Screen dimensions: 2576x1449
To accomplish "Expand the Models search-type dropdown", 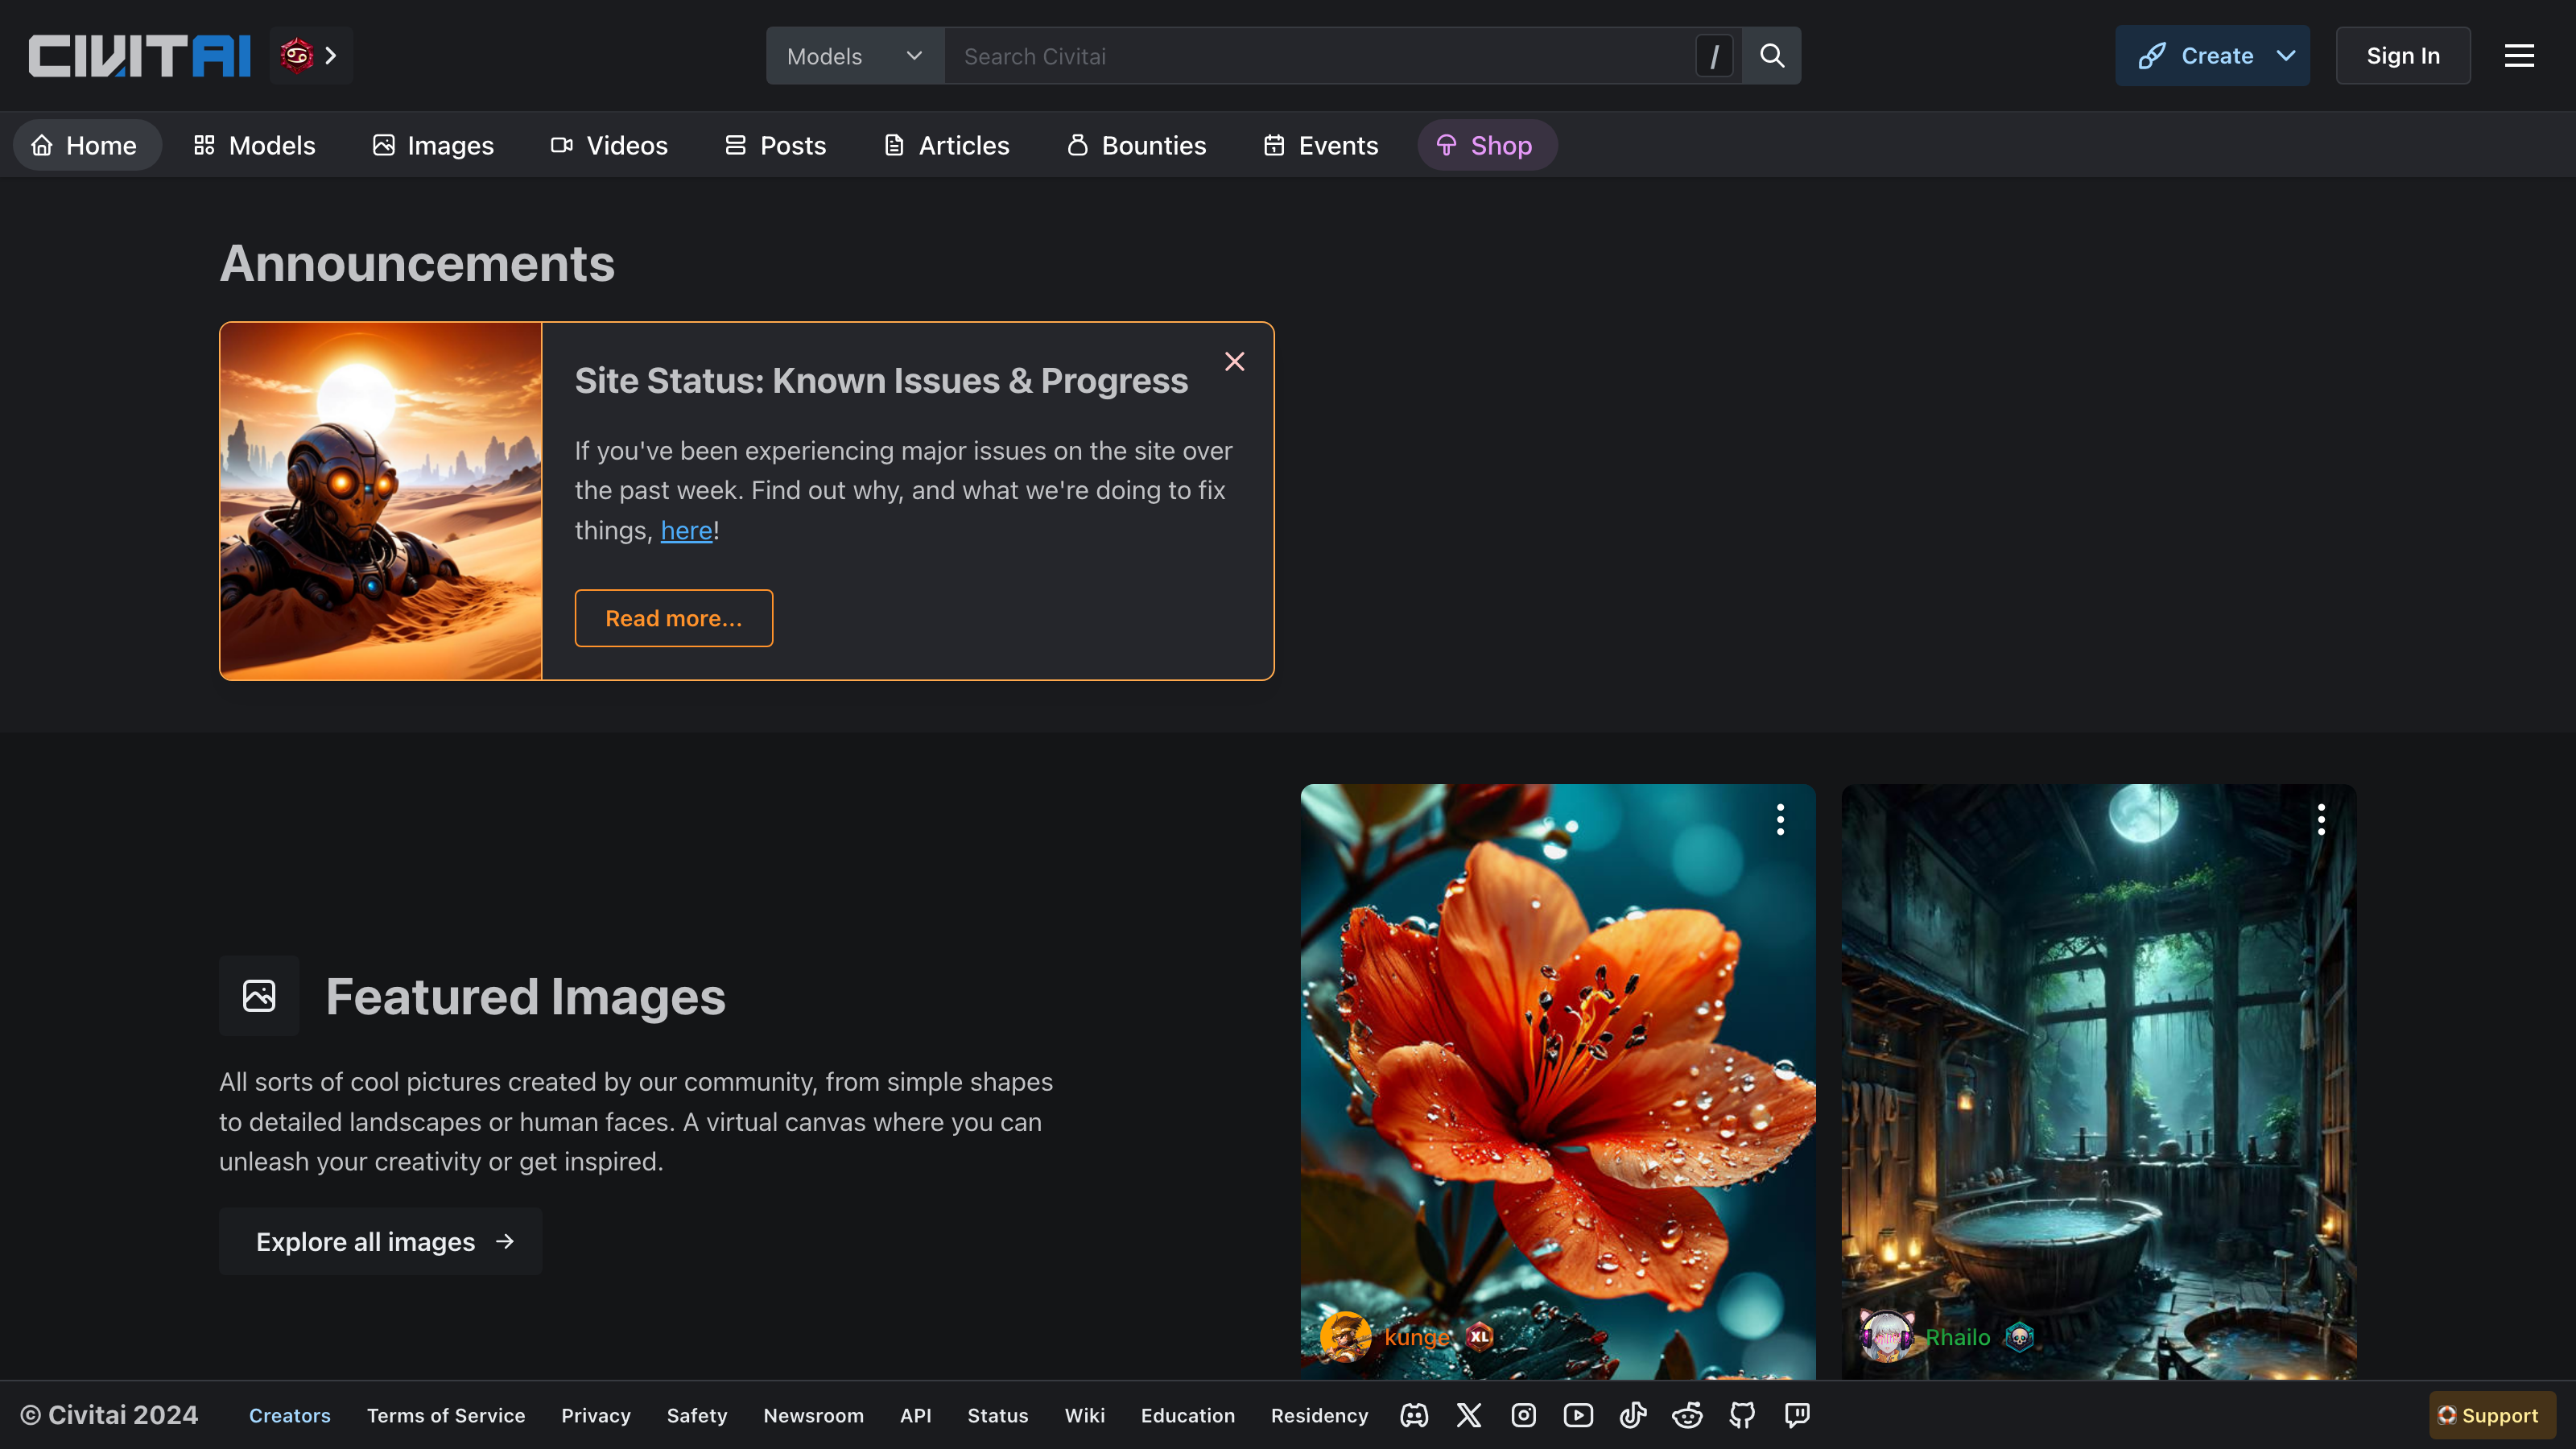I will pos(855,56).
